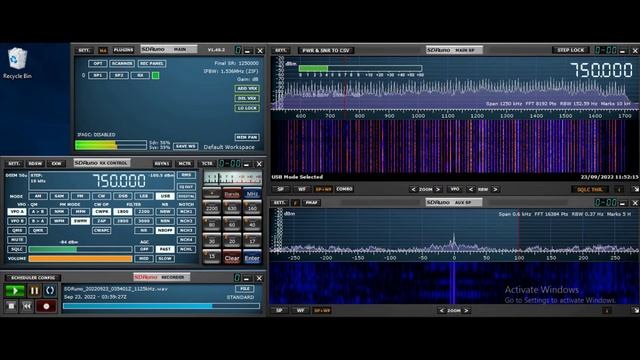Switch to VFO B
The image size is (640, 360).
tap(17, 221)
